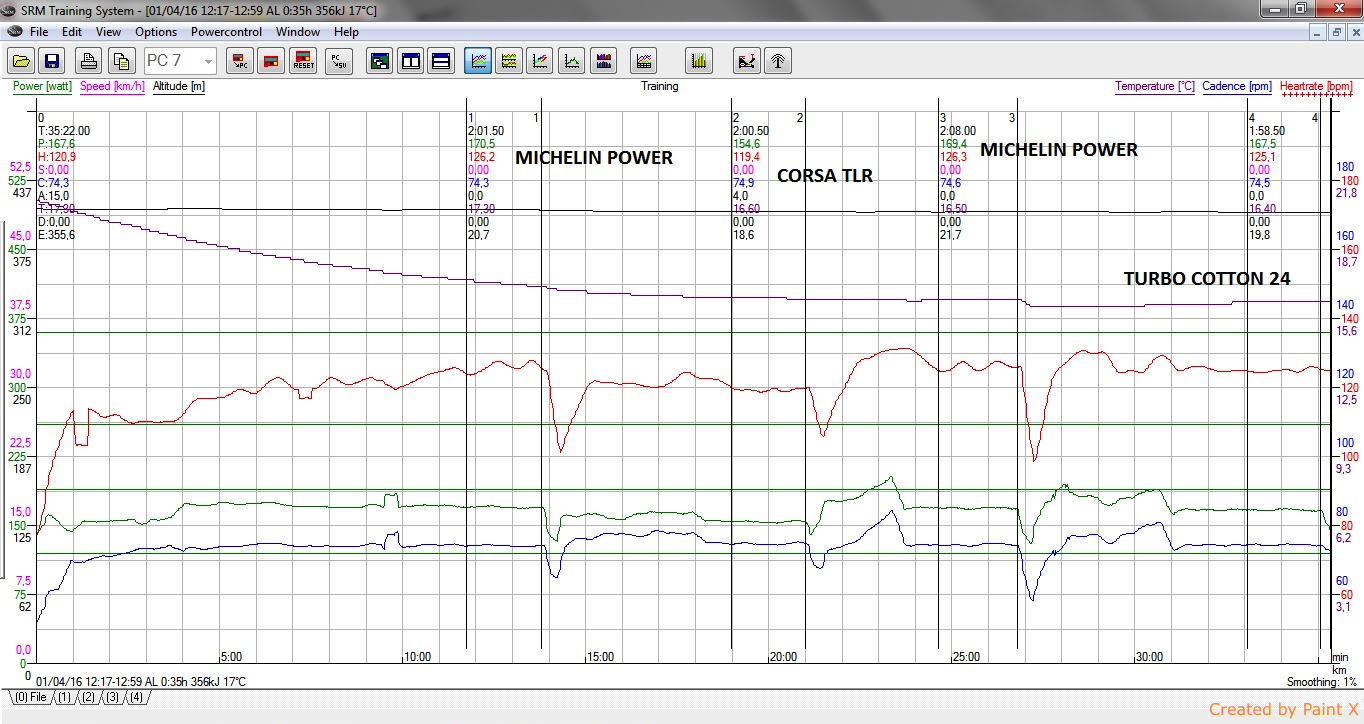Open the Edit menu

coord(72,32)
